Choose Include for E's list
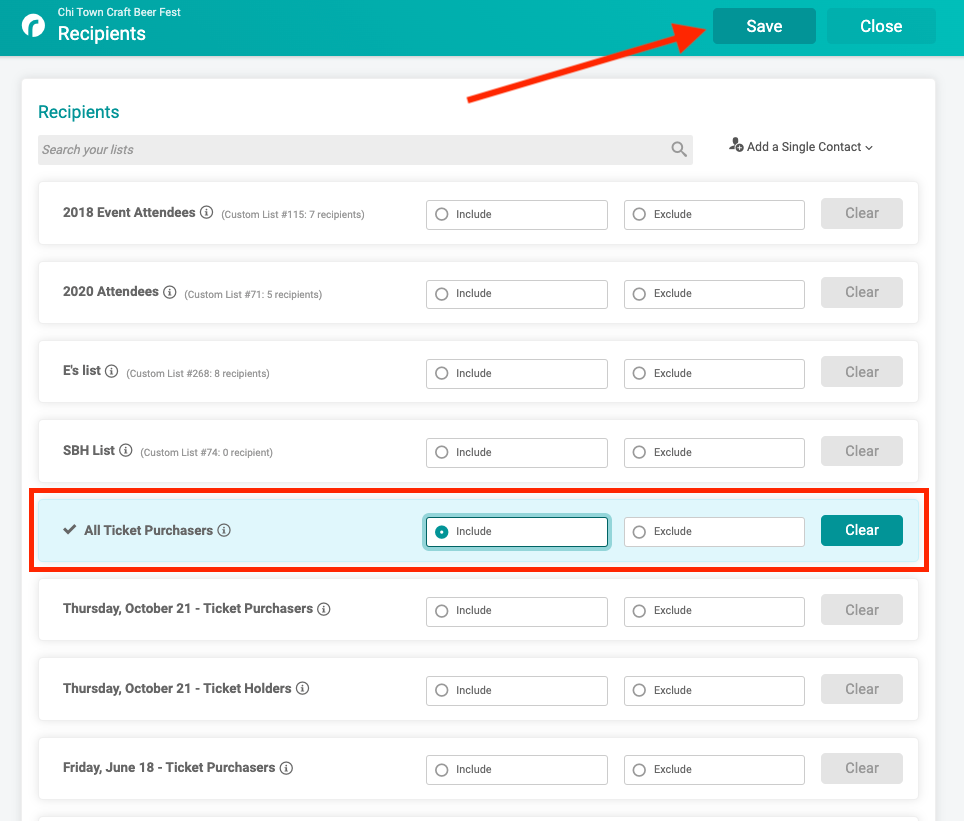 point(516,374)
